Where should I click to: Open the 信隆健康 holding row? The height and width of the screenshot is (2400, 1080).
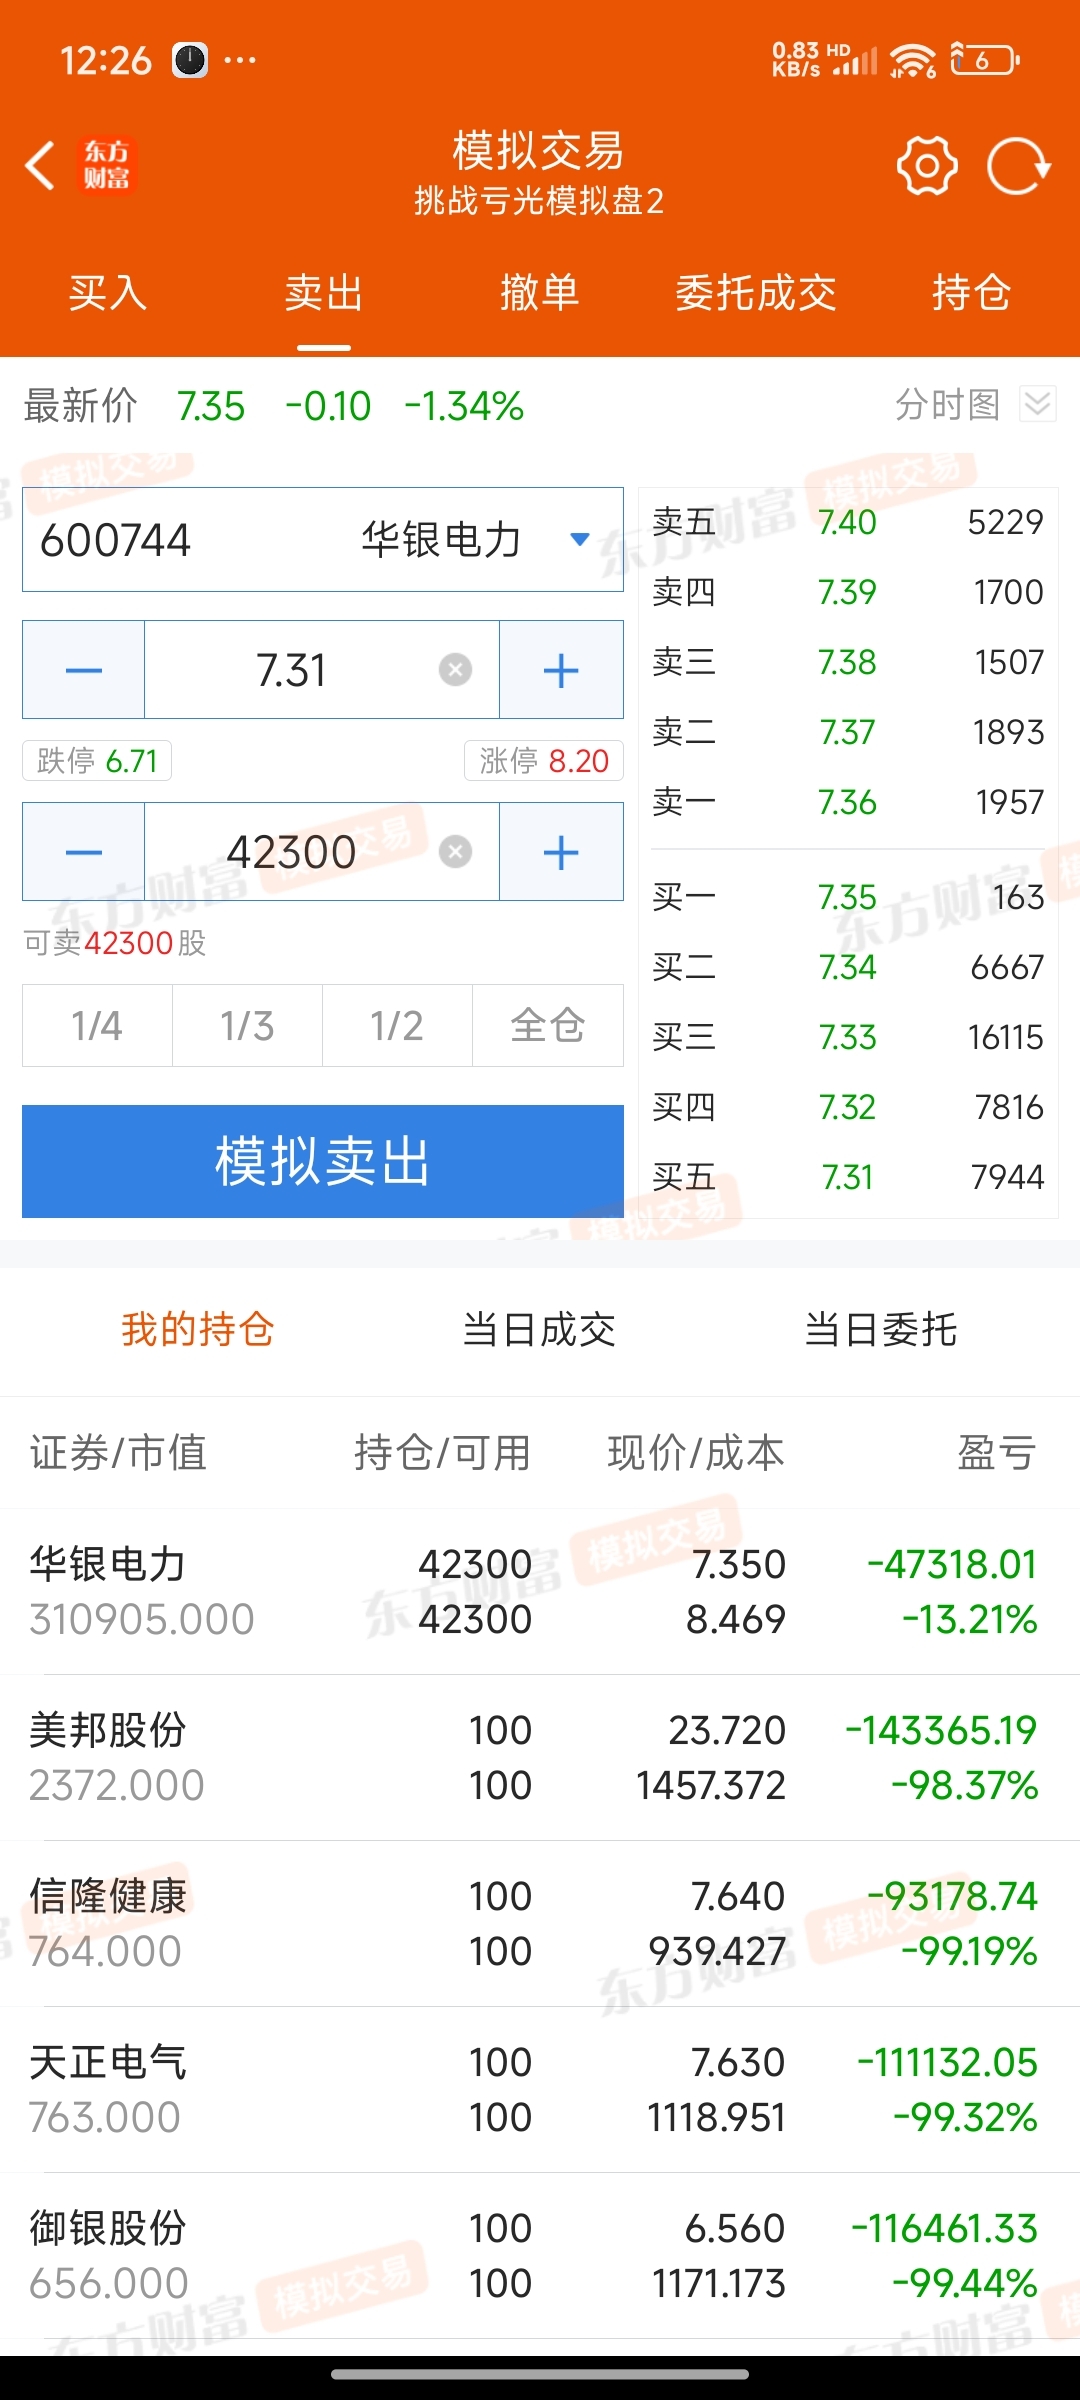[540, 1923]
